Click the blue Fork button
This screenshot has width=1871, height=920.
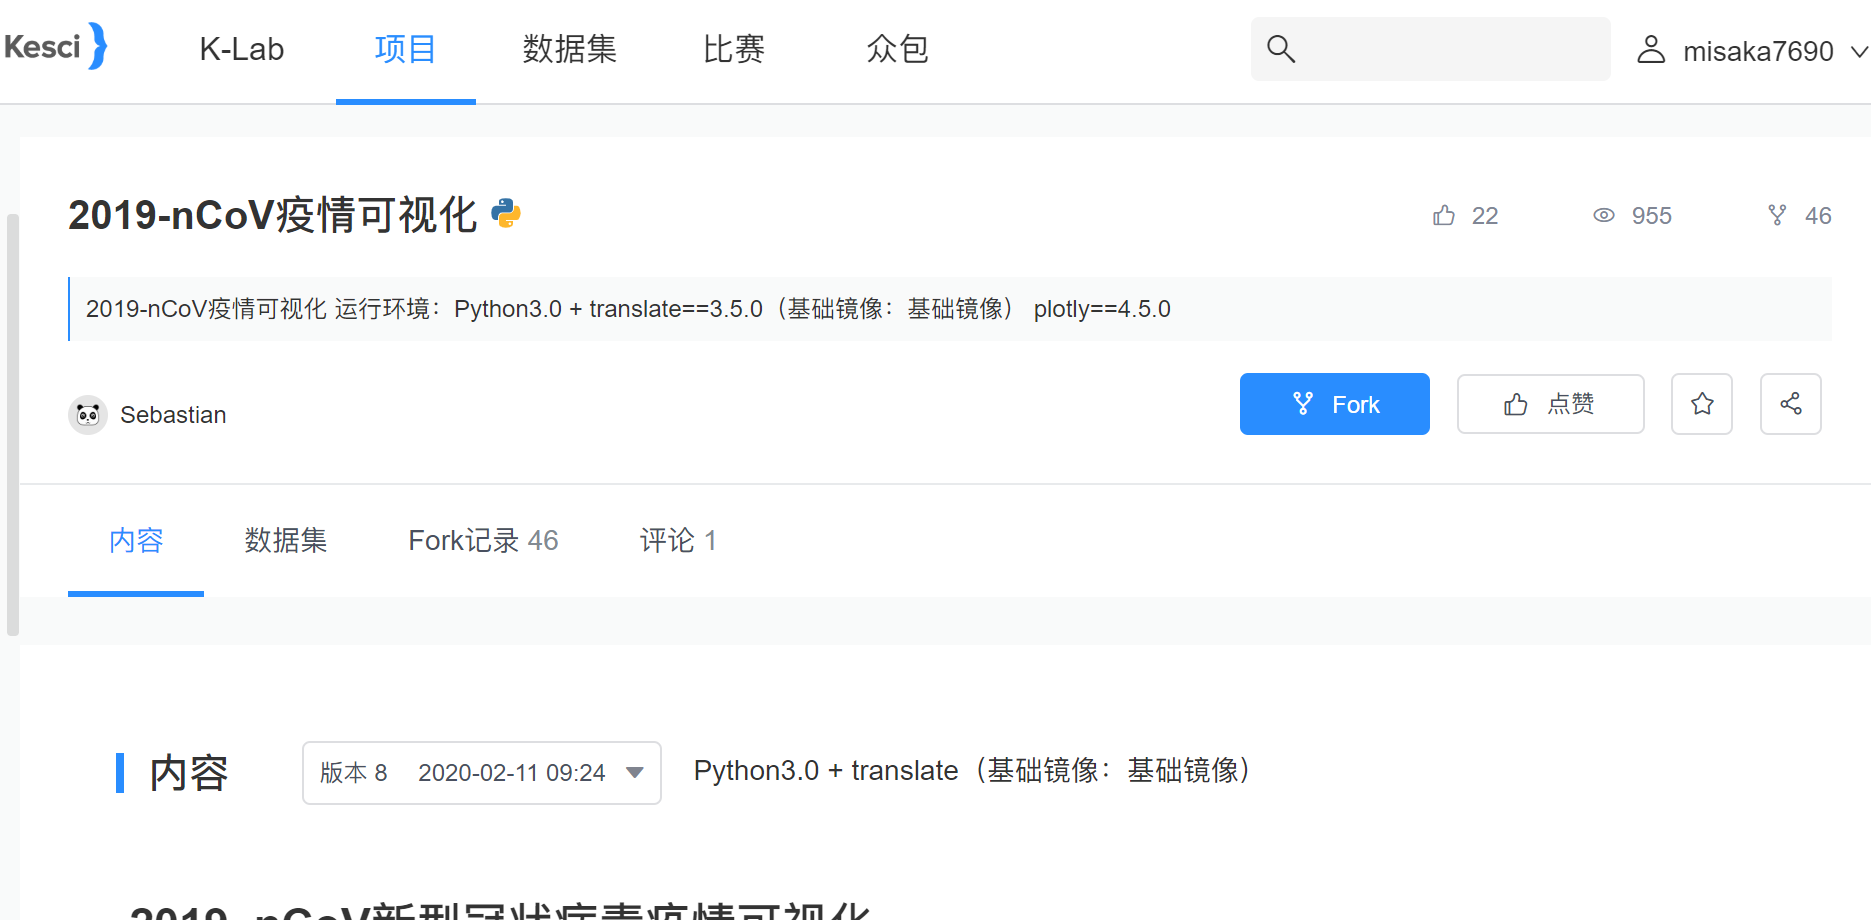(1335, 404)
